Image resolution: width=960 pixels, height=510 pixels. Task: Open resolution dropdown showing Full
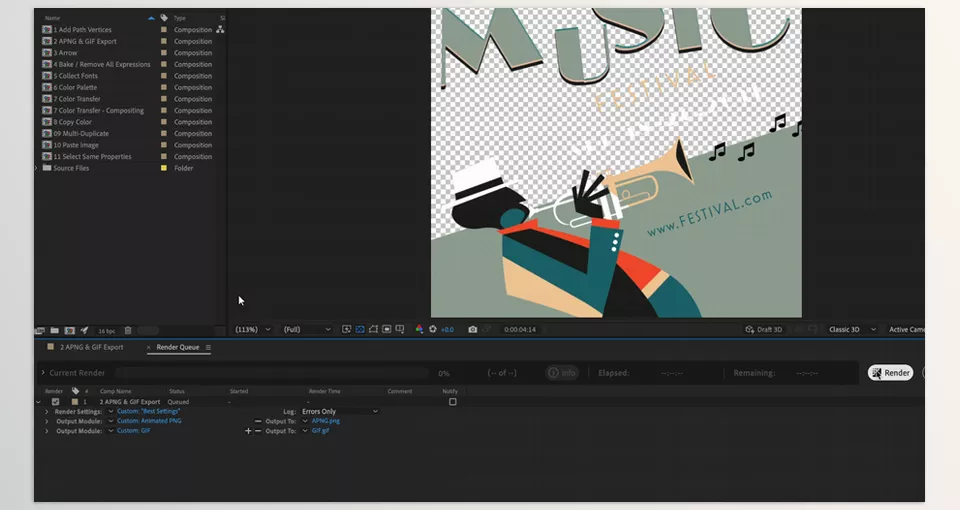point(307,329)
